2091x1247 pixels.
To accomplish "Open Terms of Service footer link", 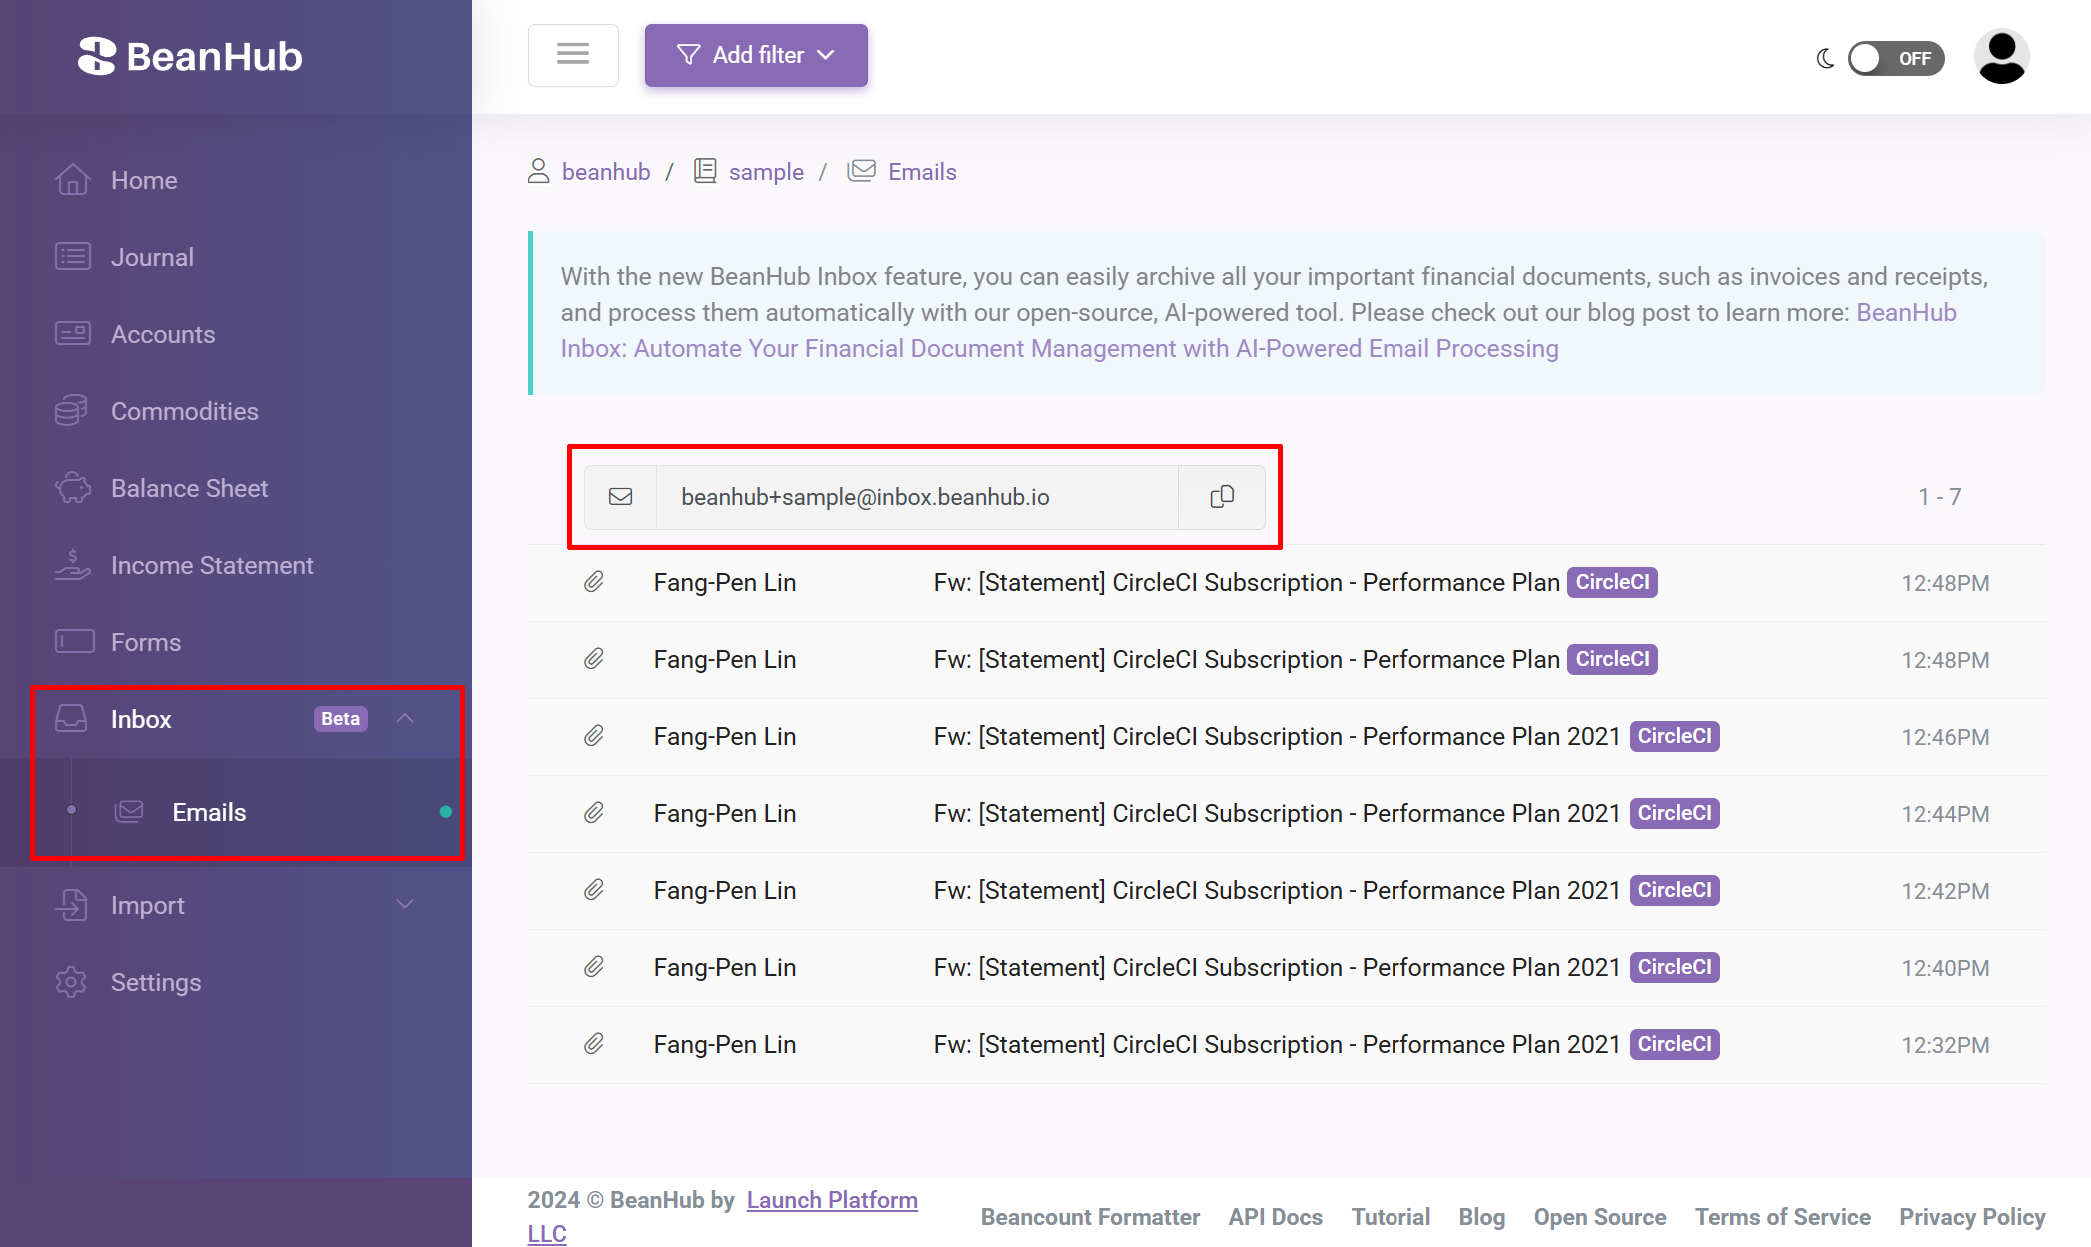I will pyautogui.click(x=1783, y=1217).
